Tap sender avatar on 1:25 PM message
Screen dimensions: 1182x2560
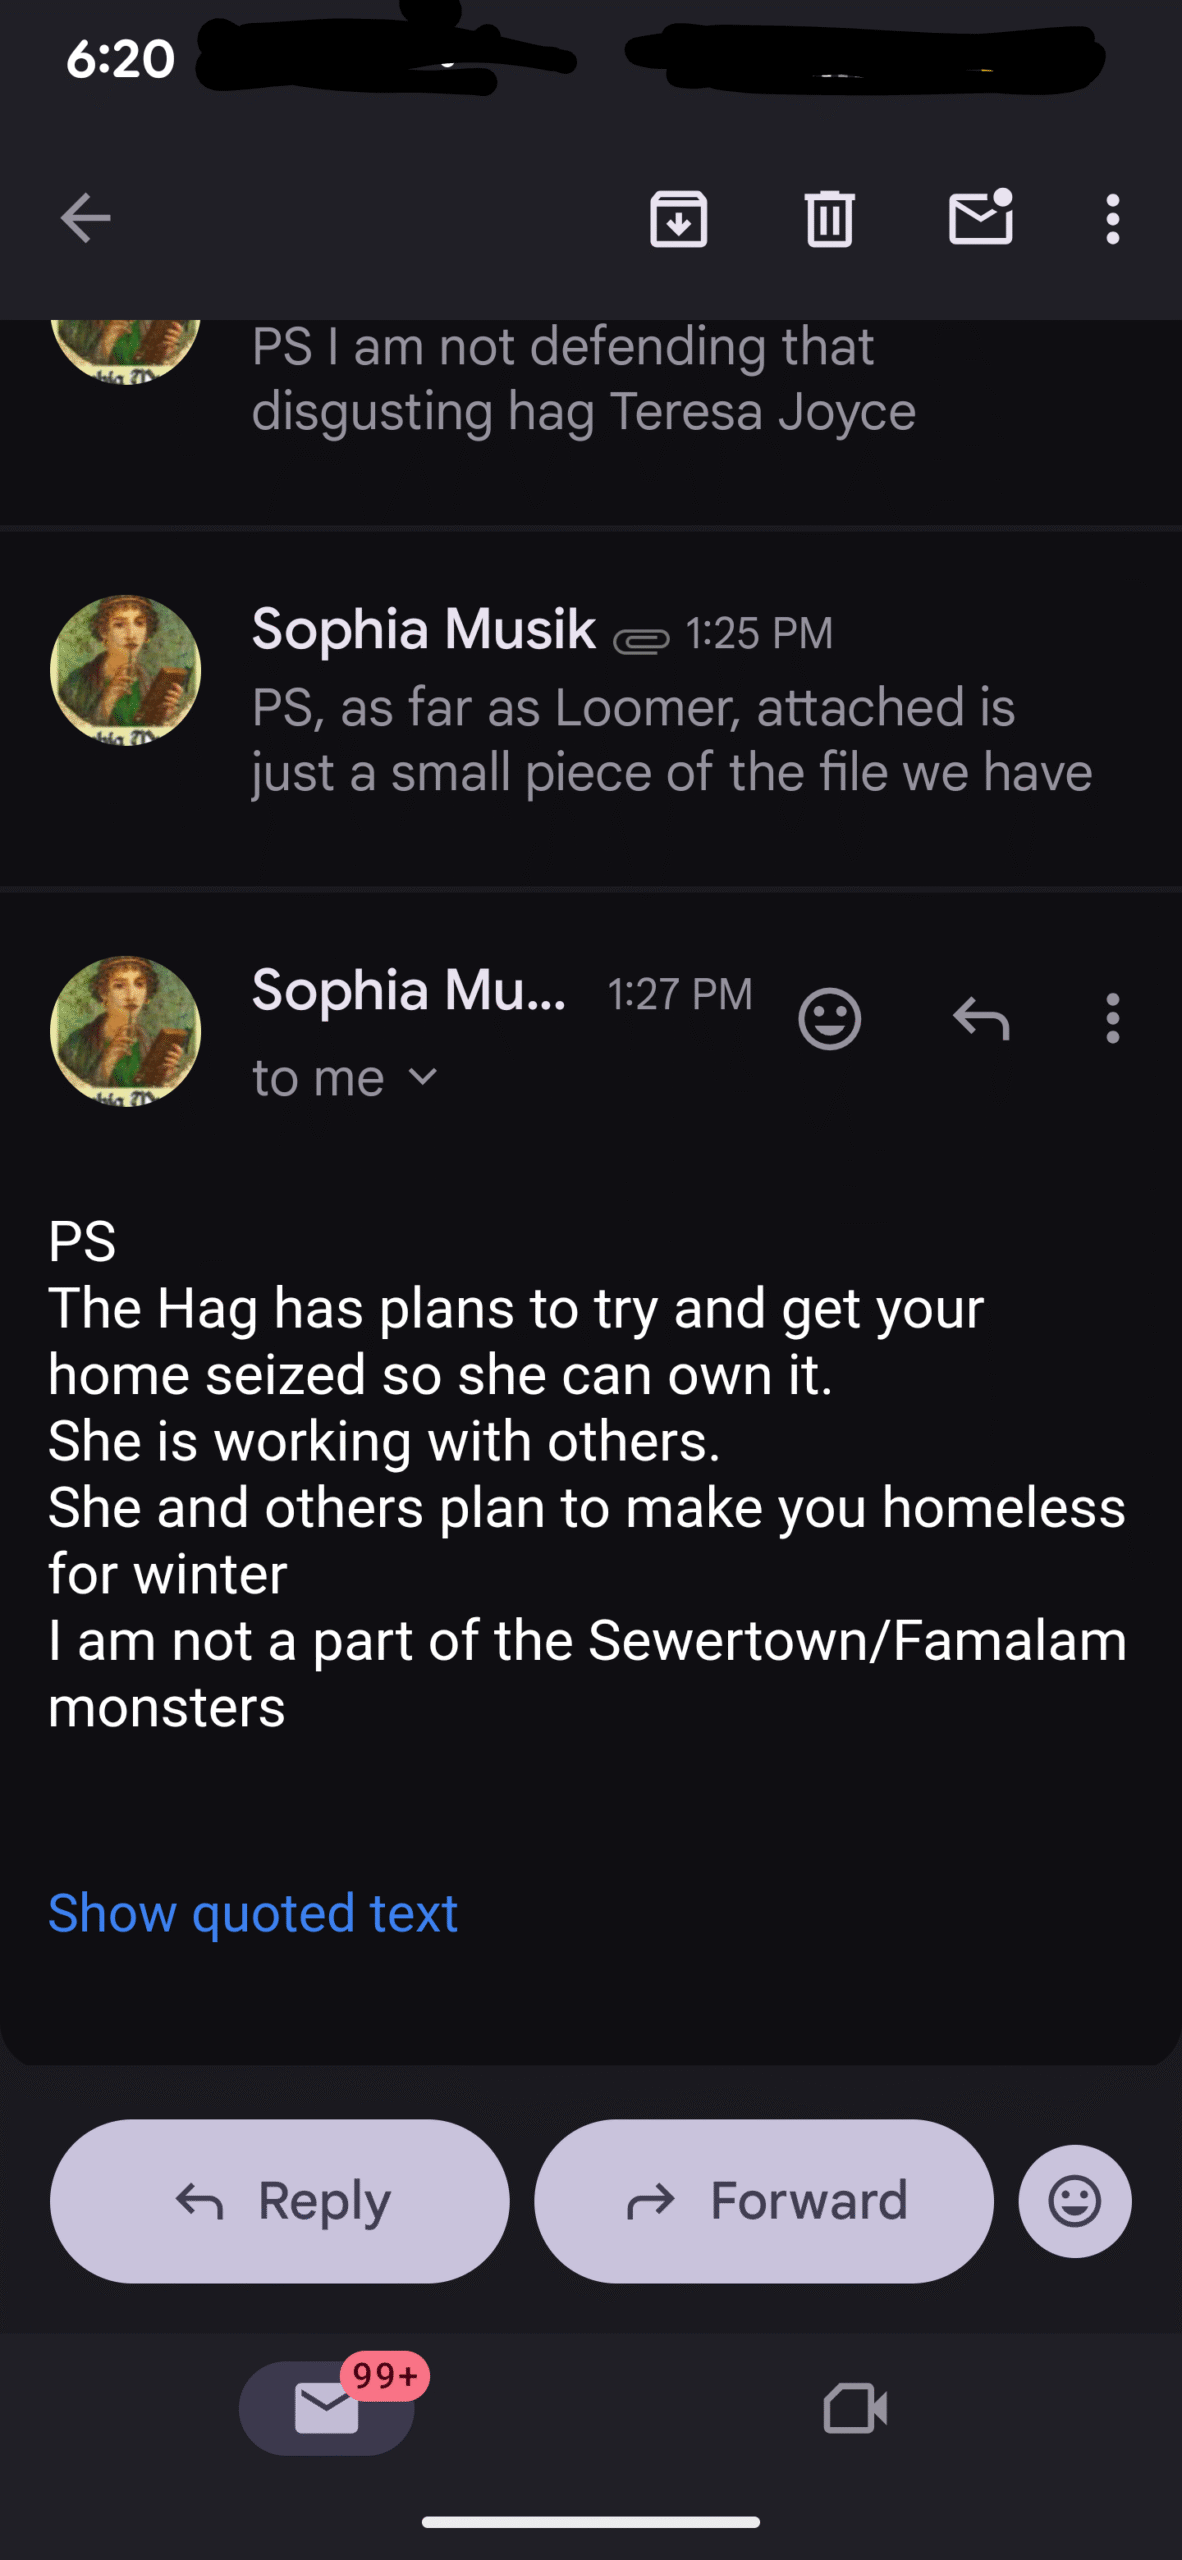click(x=126, y=670)
